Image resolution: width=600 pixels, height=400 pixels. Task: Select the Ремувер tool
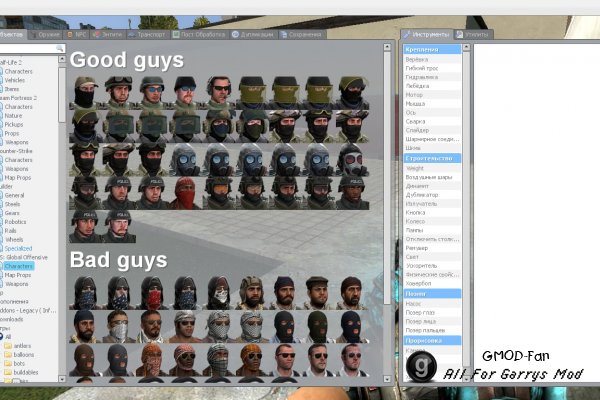(432, 248)
